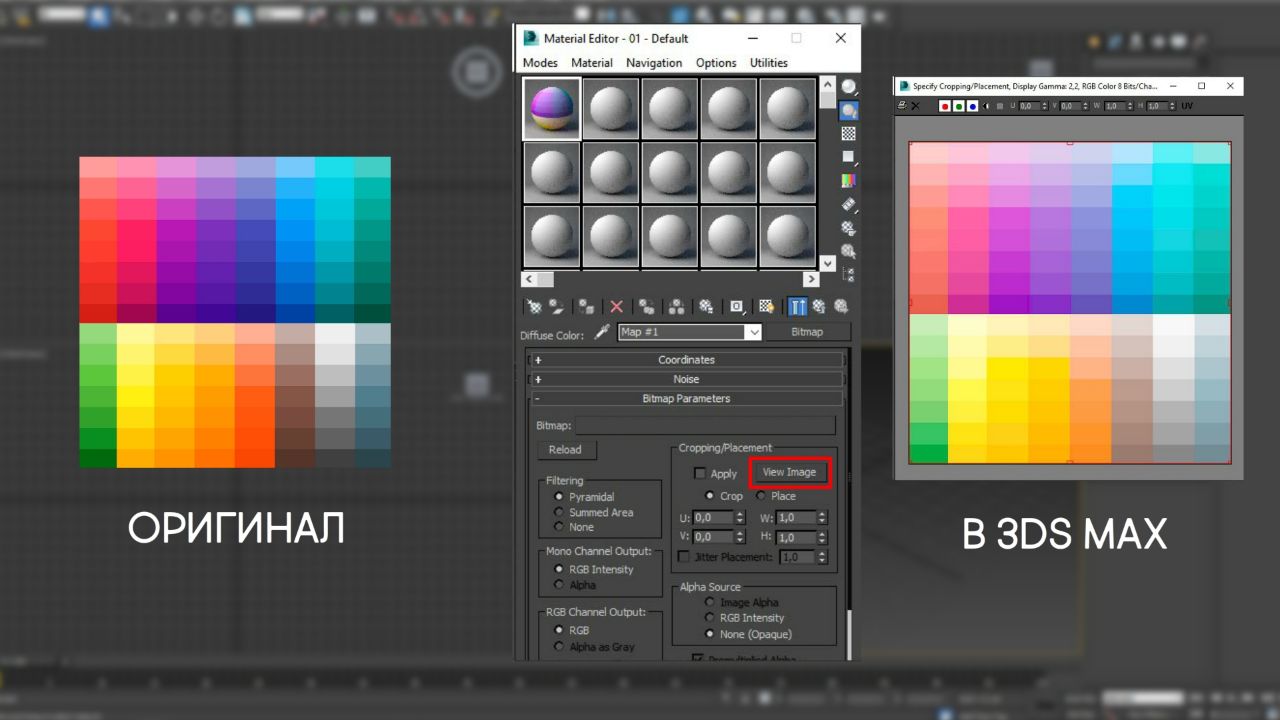1280x720 pixels.
Task: Click the empty Bitmap file path button
Action: 705,426
